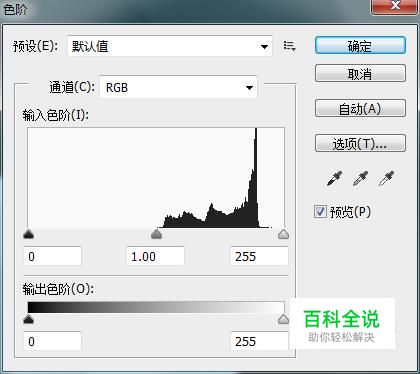Open the preset options menu icon

(x=289, y=46)
